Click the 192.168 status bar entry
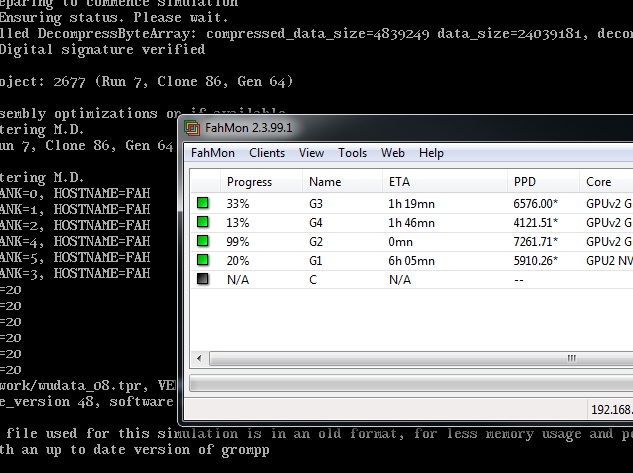633x473 pixels. click(612, 410)
